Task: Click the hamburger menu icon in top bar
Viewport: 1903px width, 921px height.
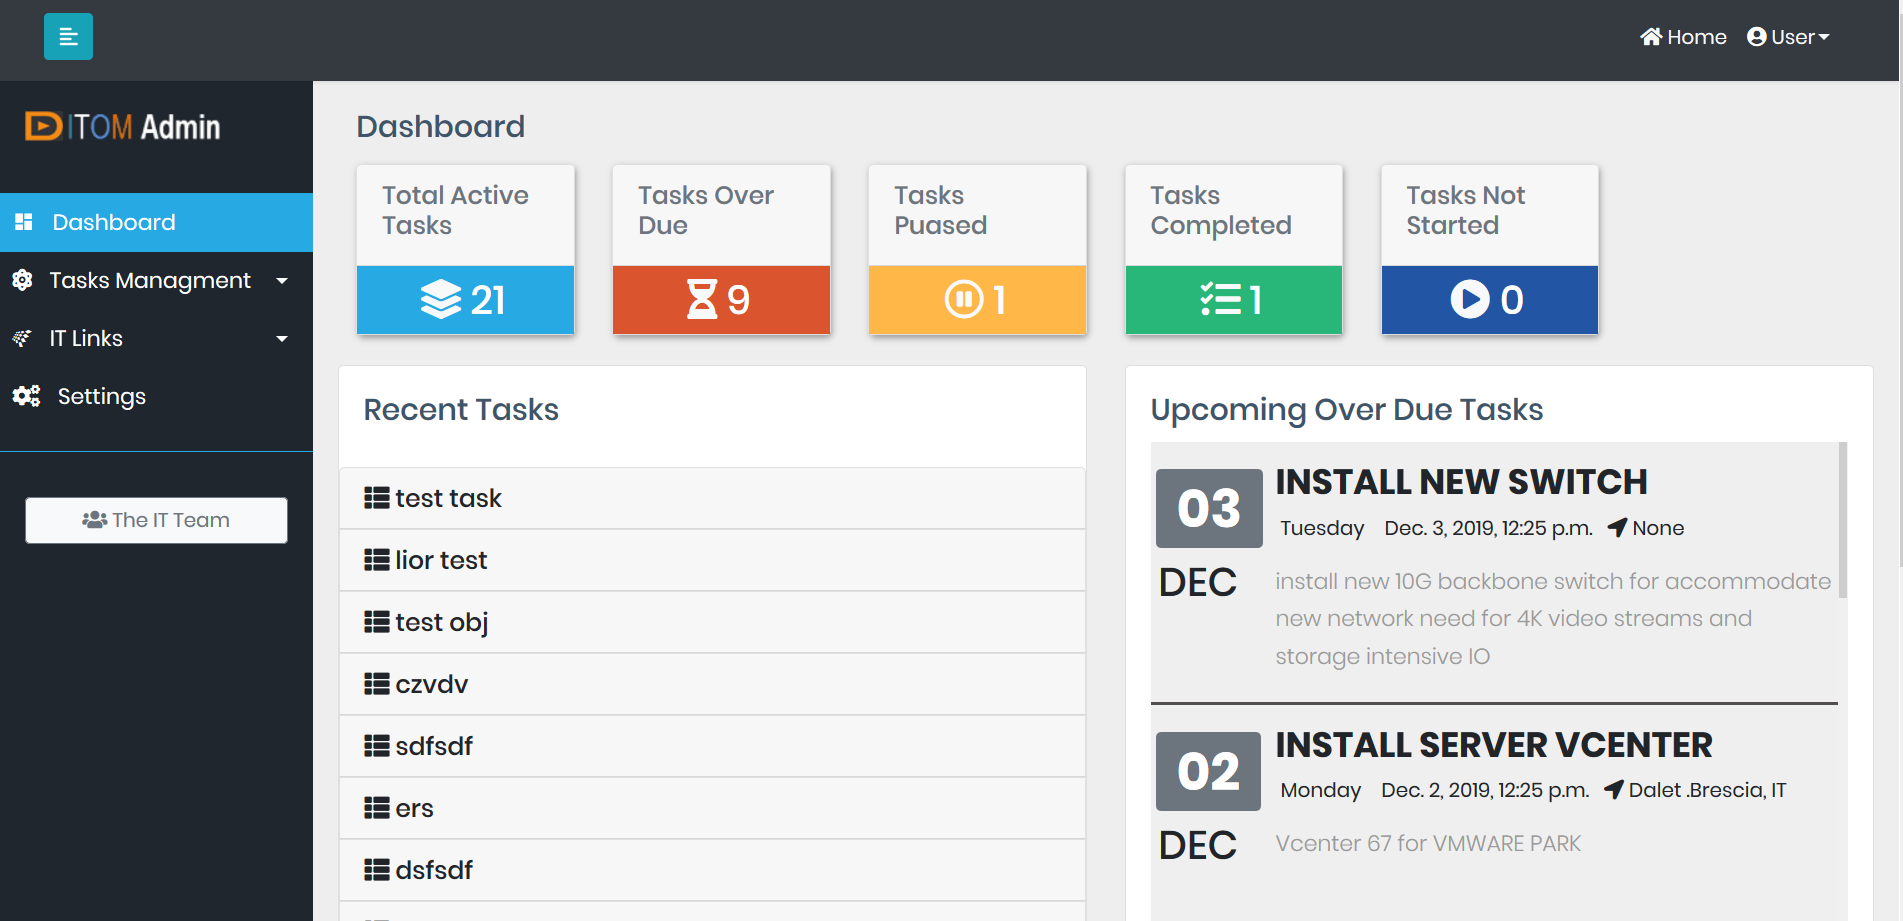Action: (68, 36)
